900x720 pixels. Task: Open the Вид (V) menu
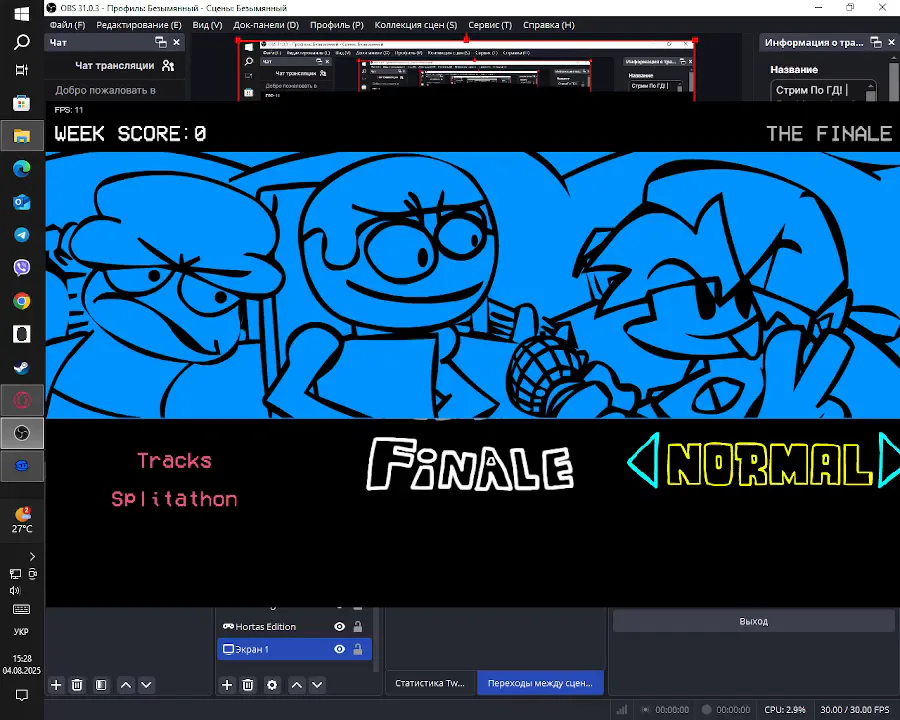207,25
